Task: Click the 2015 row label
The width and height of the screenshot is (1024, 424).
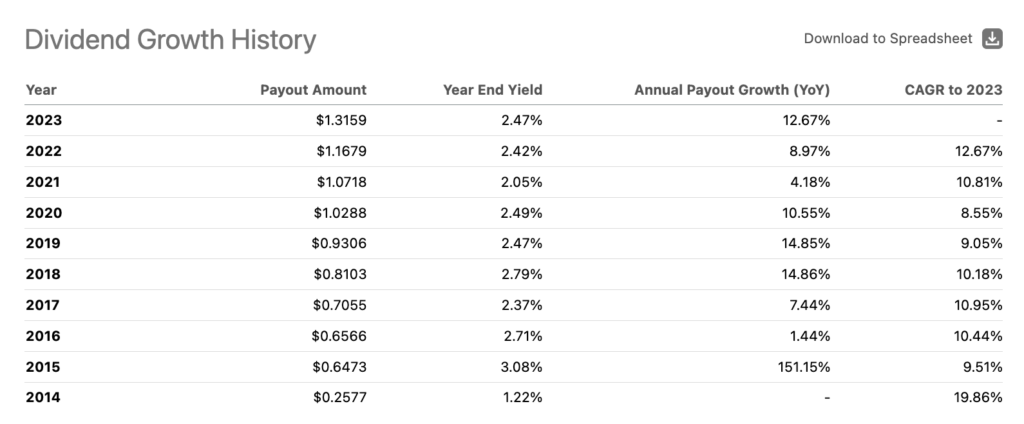Action: tap(44, 367)
